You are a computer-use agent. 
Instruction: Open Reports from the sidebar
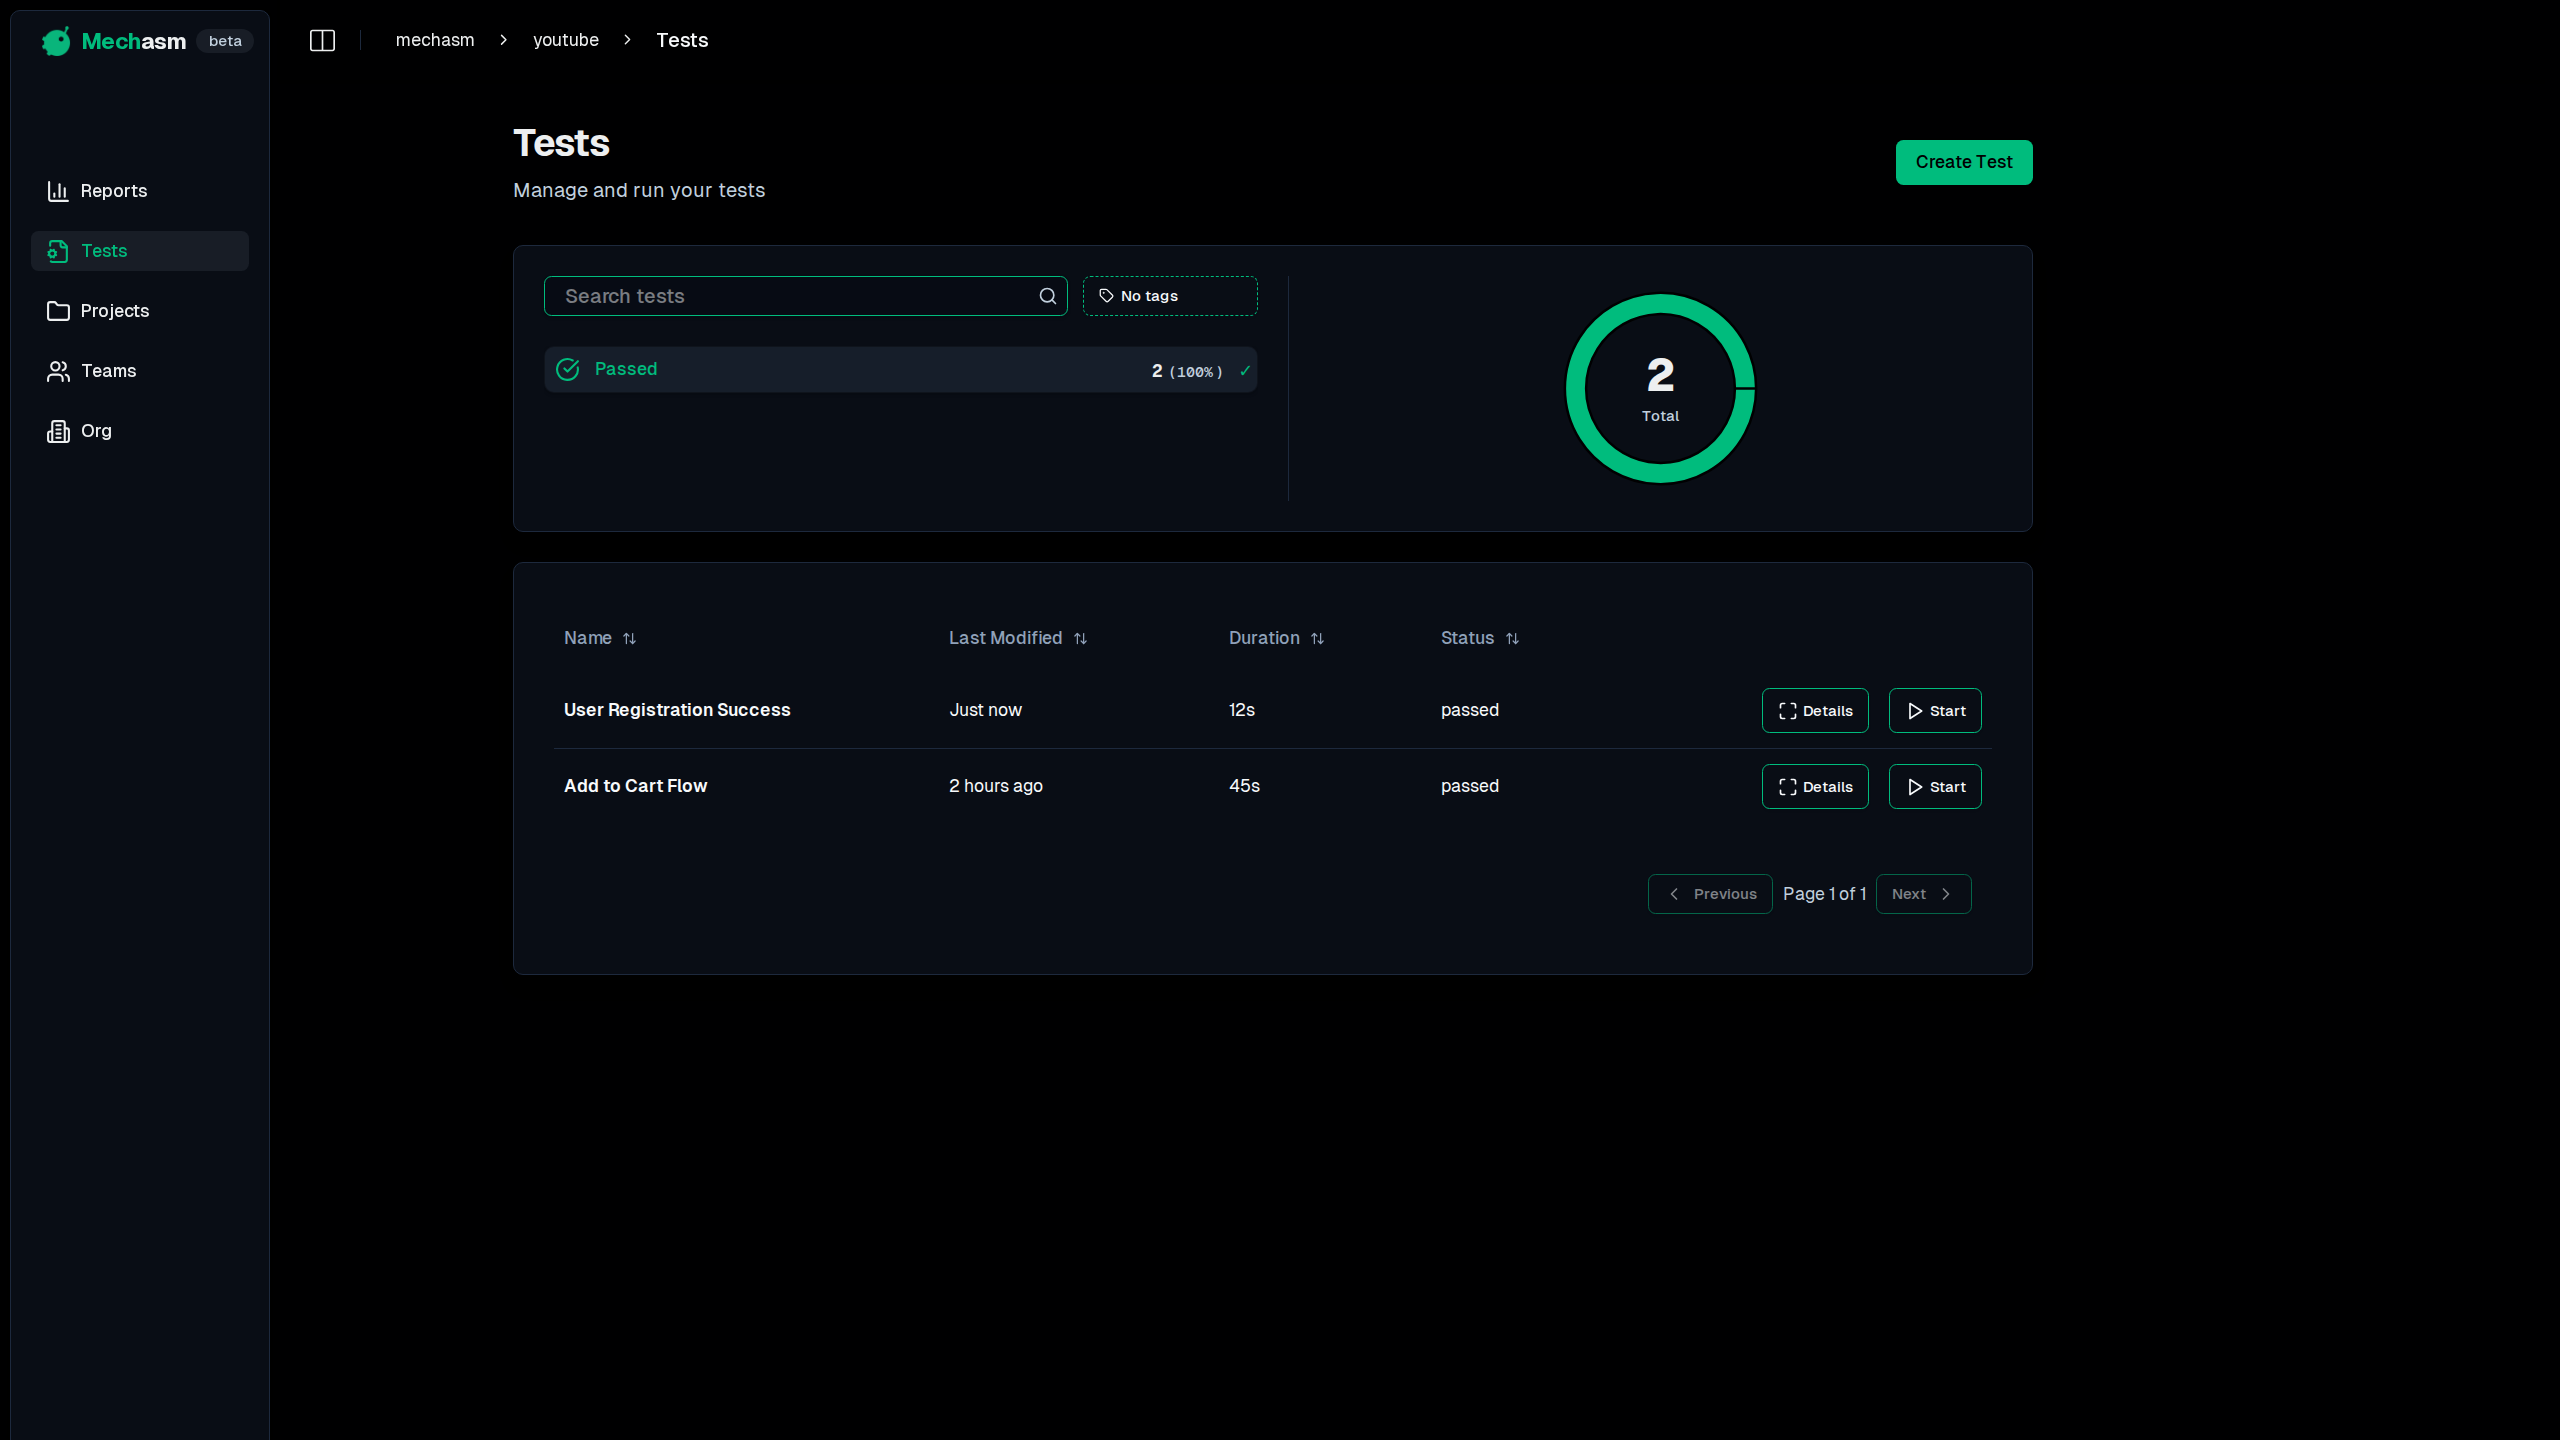tap(113, 190)
